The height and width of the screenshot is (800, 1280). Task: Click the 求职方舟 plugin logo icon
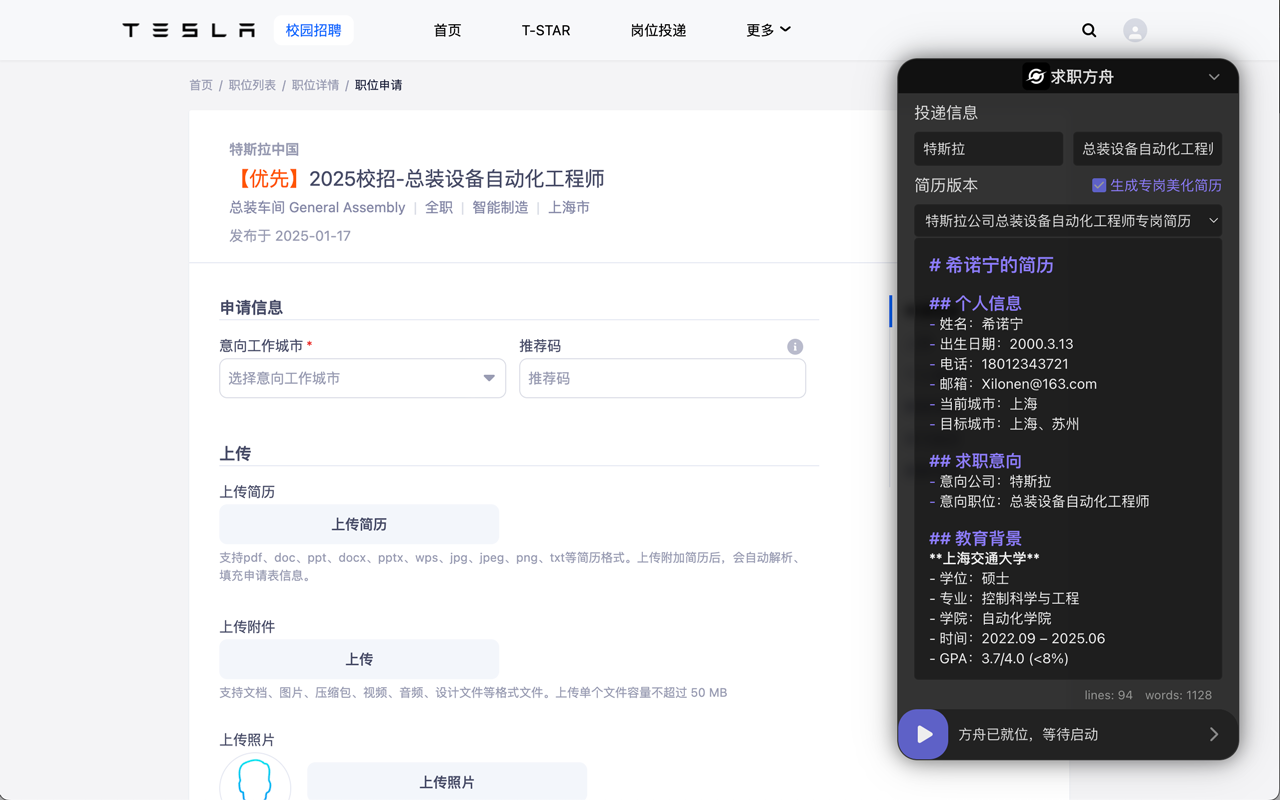(x=1035, y=76)
